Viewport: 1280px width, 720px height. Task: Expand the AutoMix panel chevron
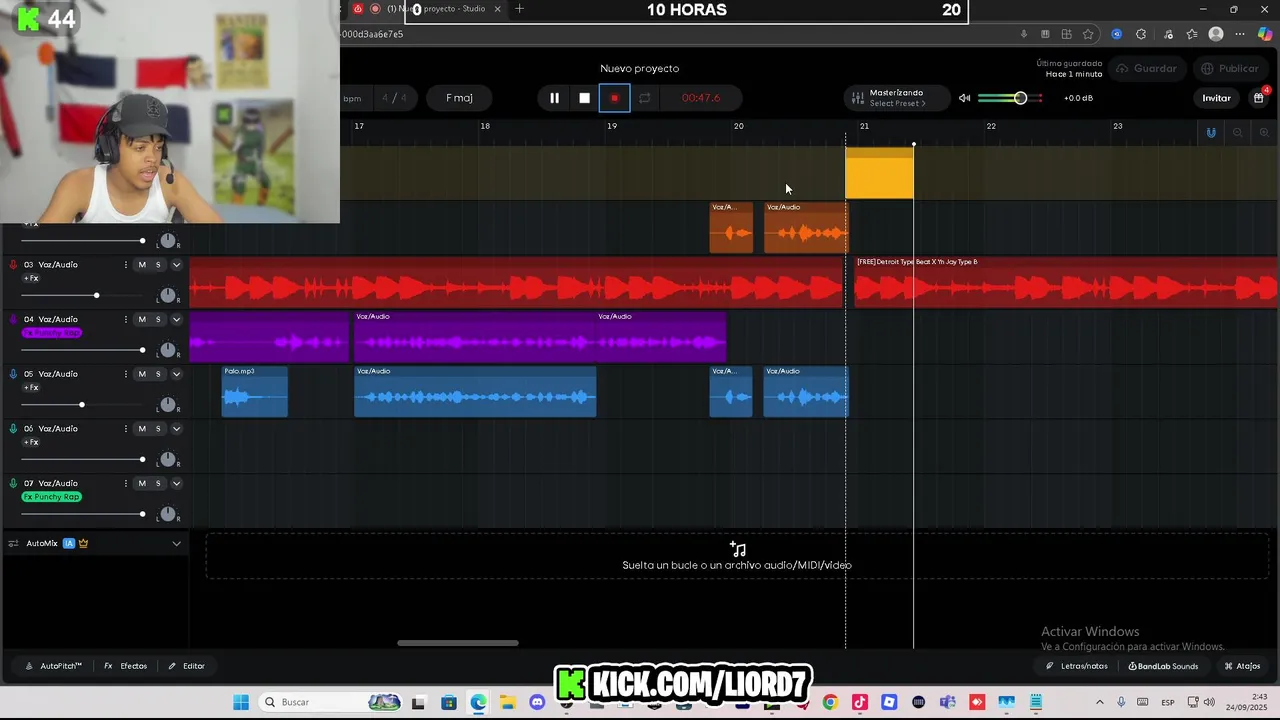(x=176, y=543)
